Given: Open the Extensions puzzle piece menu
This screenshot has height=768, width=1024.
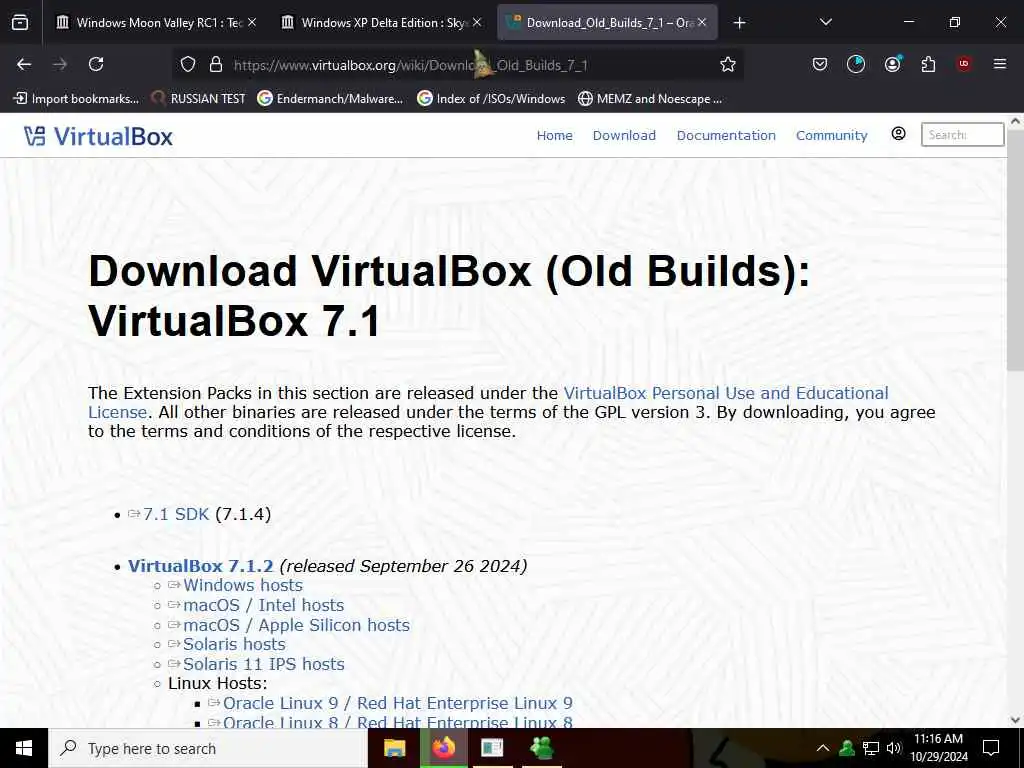Looking at the screenshot, I should click(x=928, y=64).
